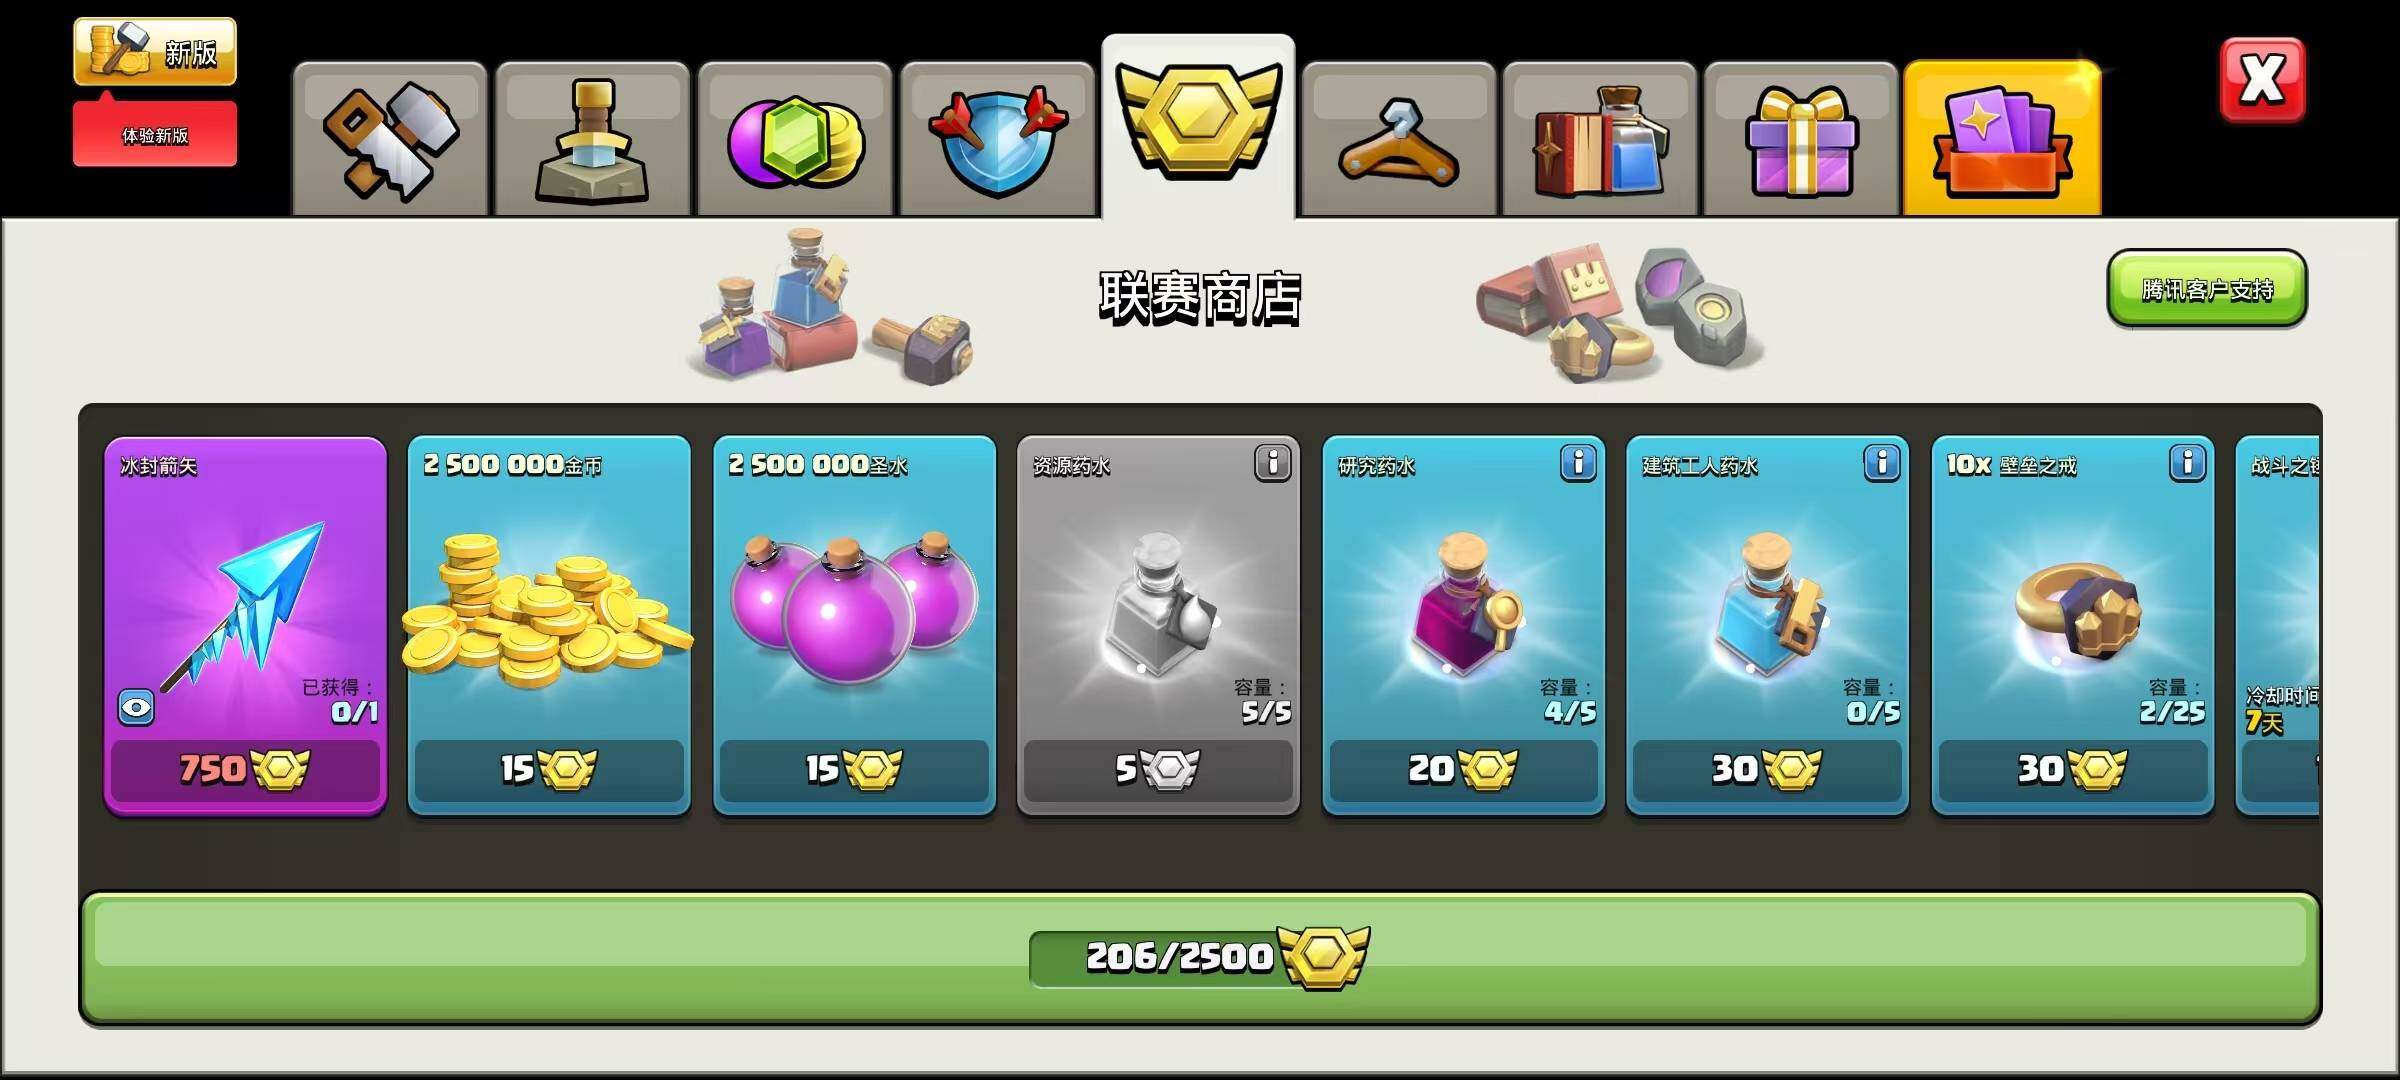
Task: Open the purple cards special offers tab
Action: tap(2002, 139)
